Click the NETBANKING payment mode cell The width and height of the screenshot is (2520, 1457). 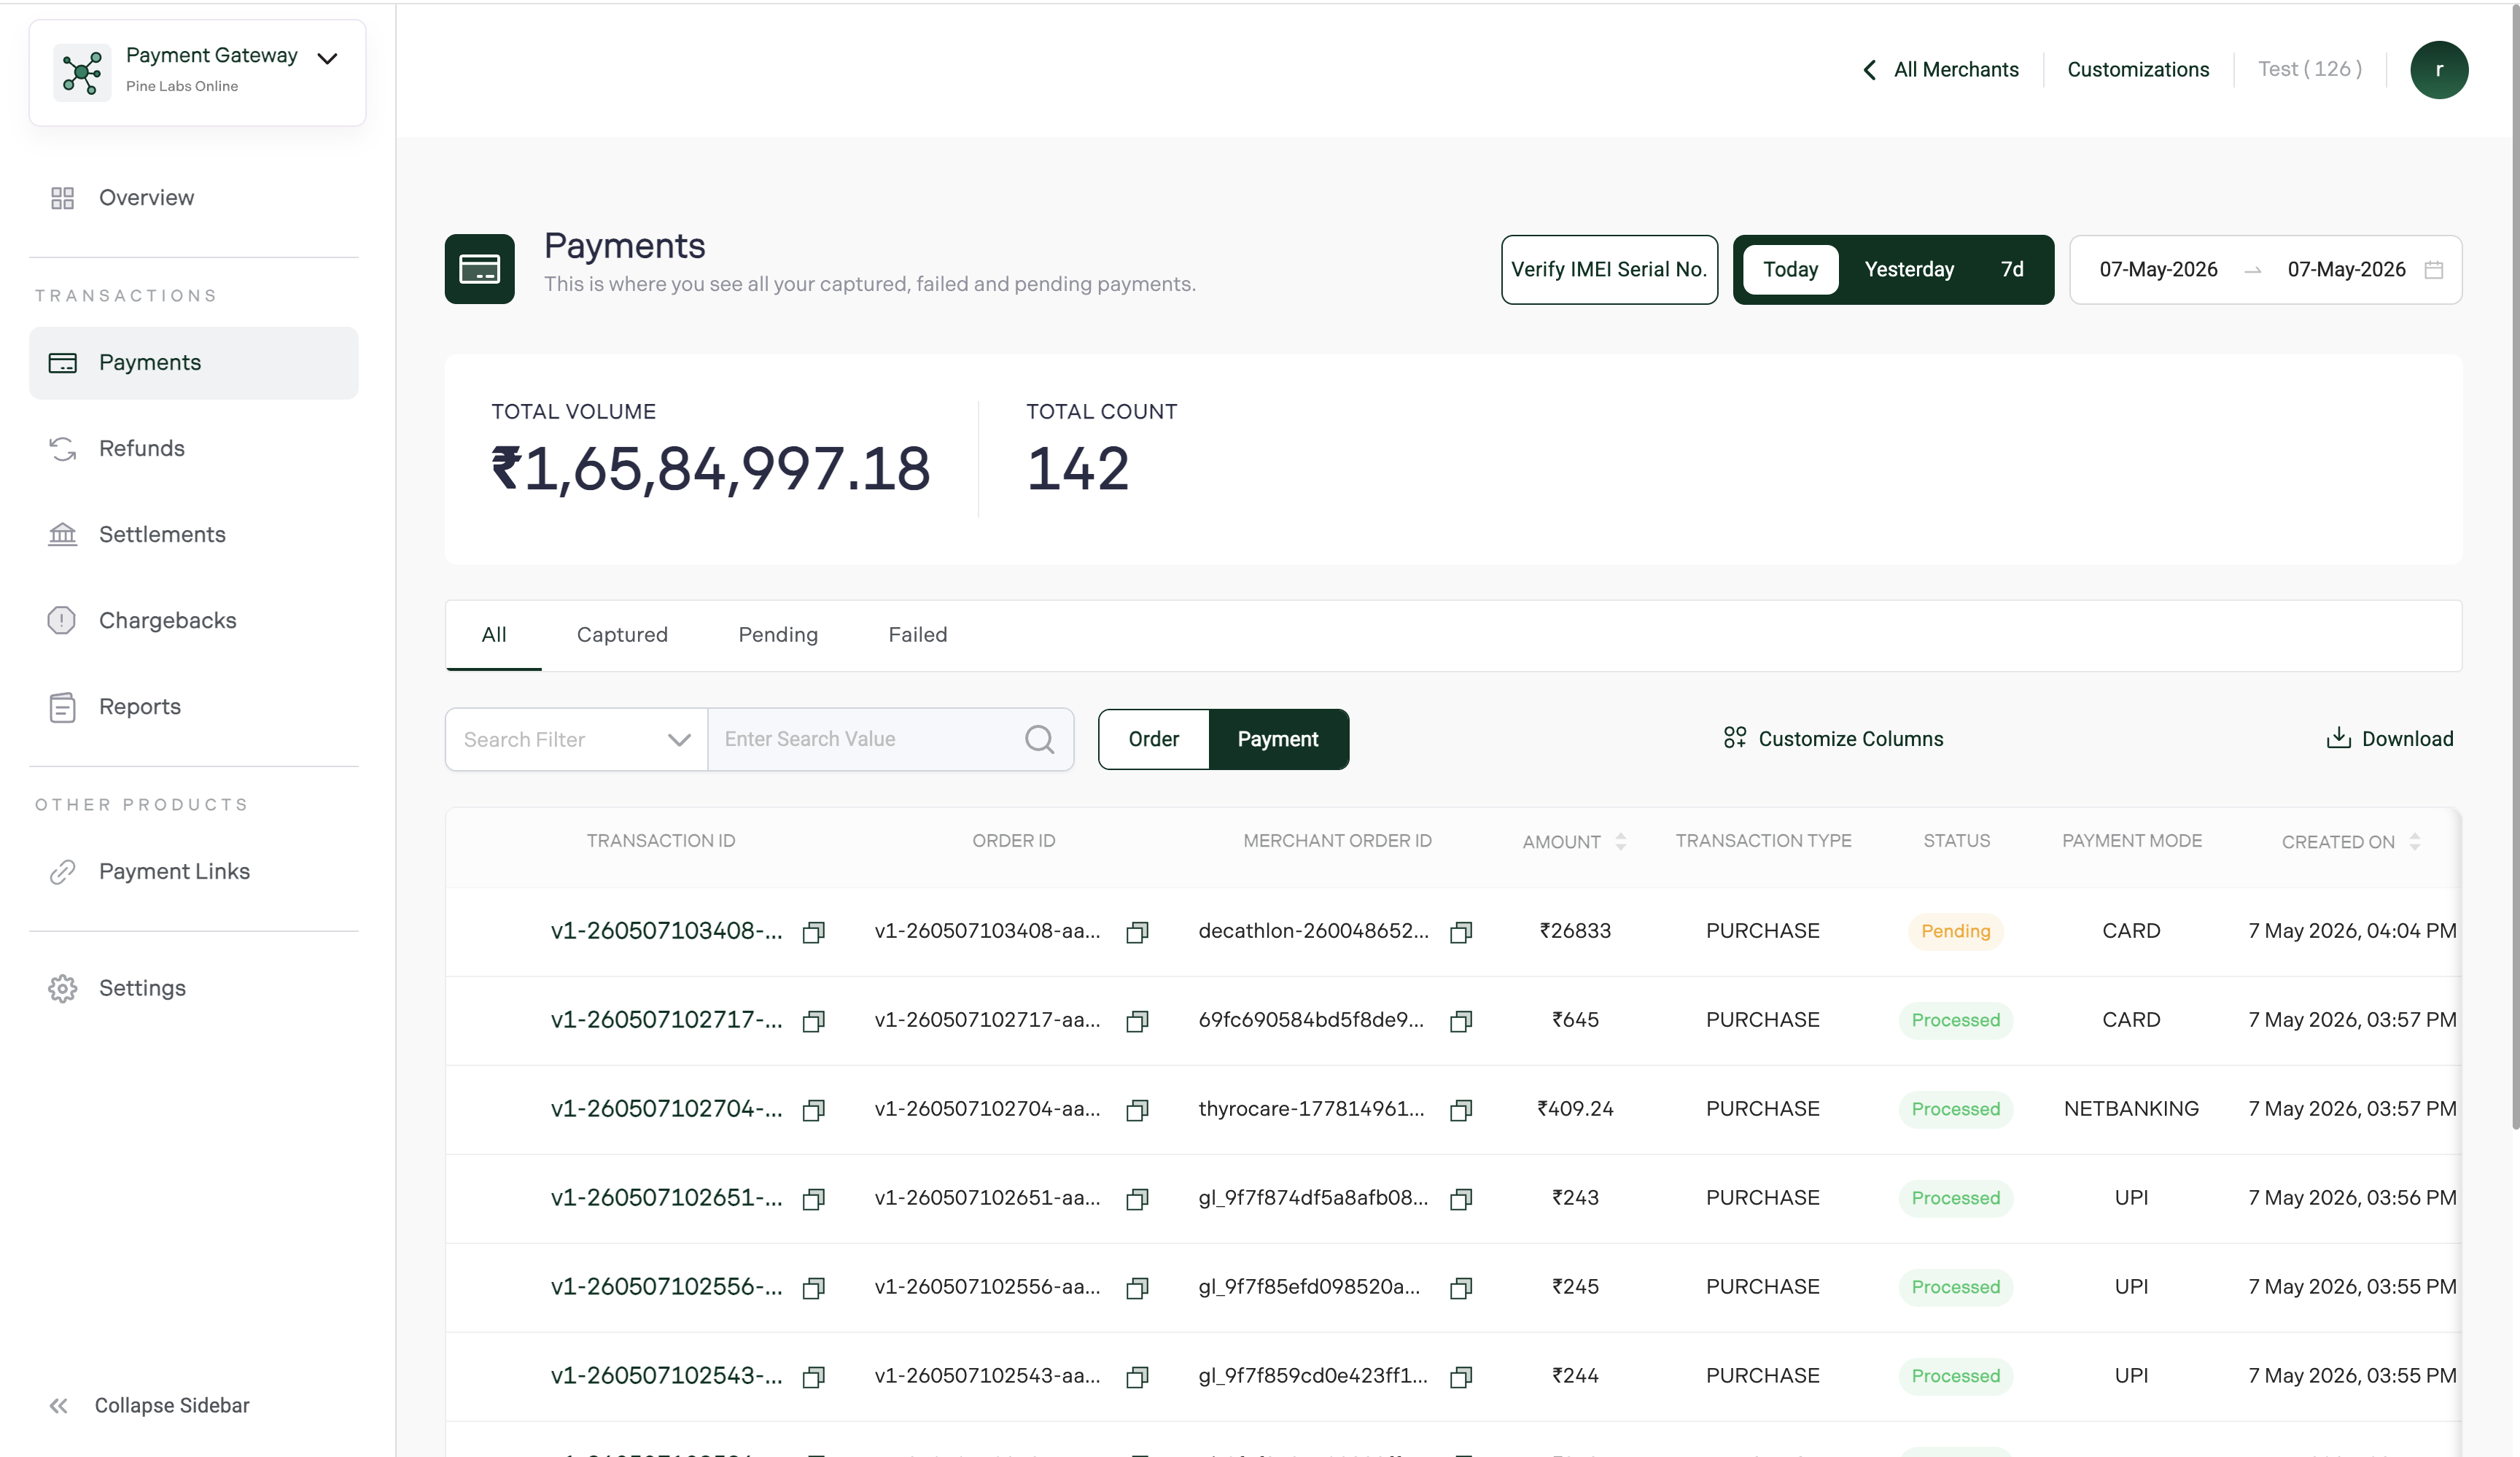click(x=2131, y=1109)
